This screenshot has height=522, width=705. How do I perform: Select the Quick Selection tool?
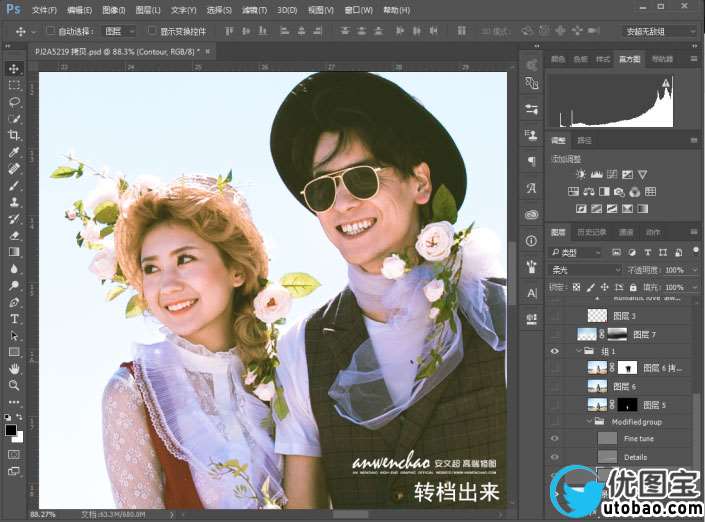pos(14,119)
